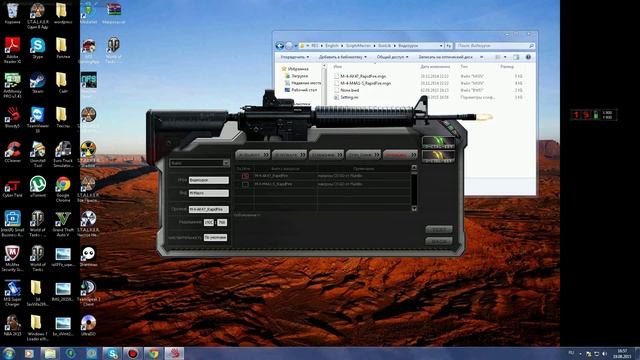Open Cyber Tank desktop shortcut
This screenshot has height=360, width=640.
[x=12, y=187]
